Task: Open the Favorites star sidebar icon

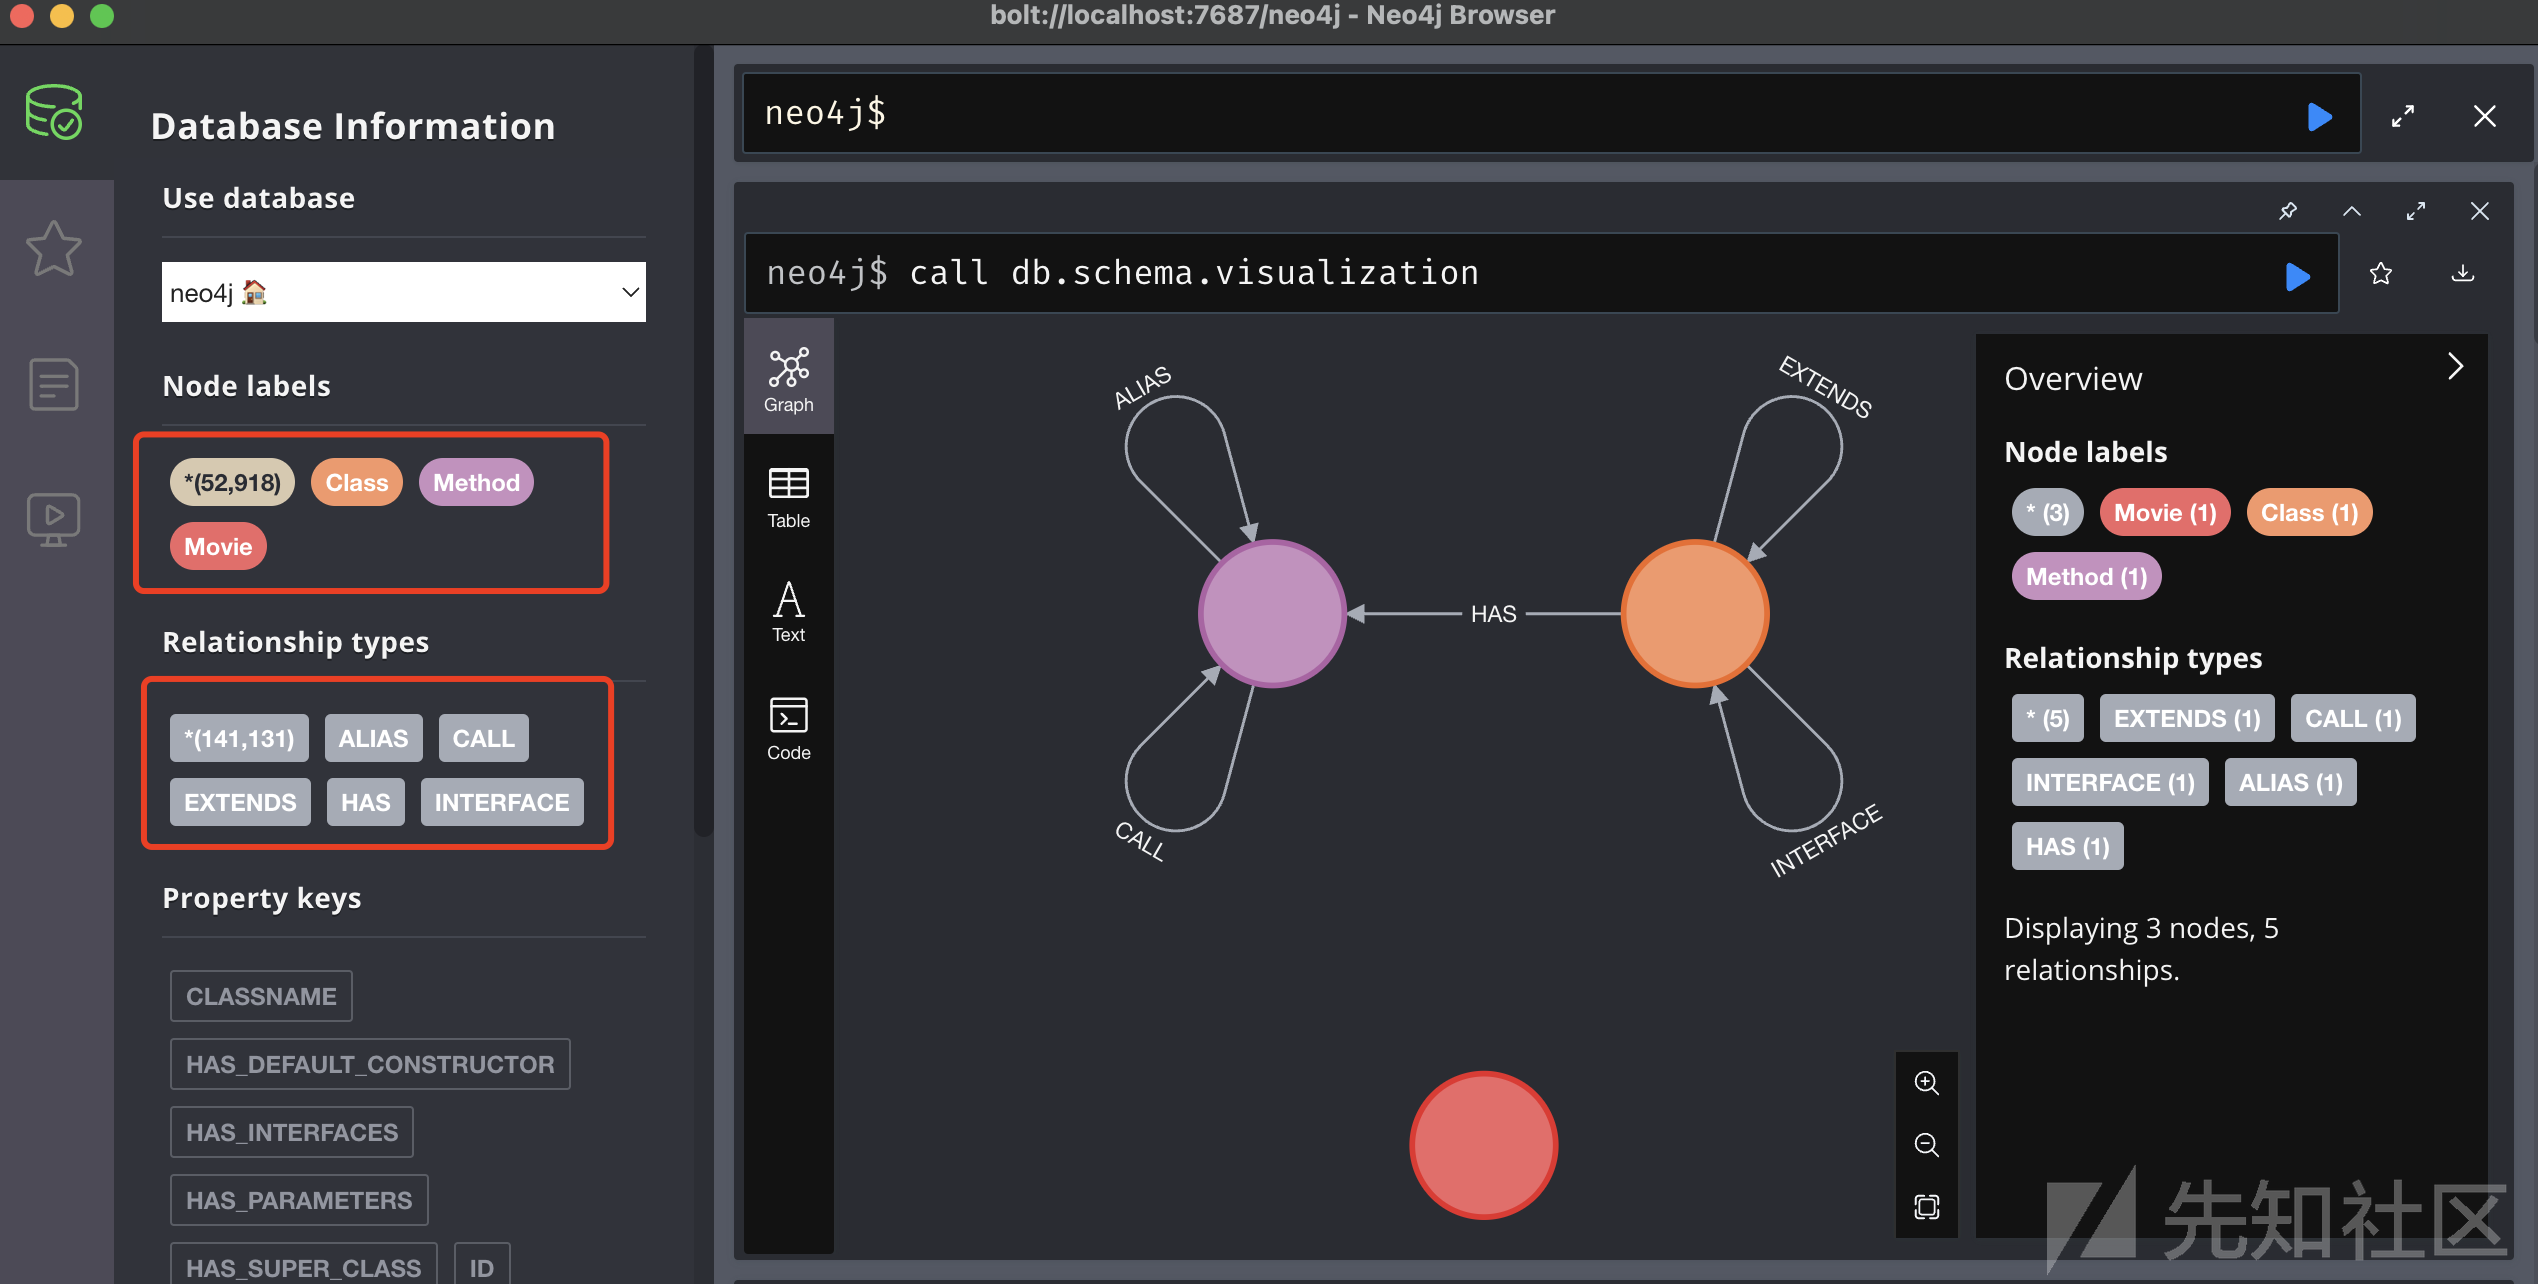Action: click(53, 248)
